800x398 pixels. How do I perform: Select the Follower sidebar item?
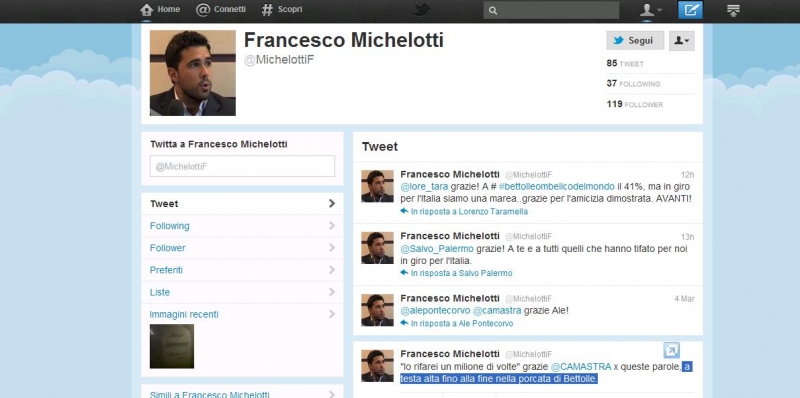pos(242,248)
